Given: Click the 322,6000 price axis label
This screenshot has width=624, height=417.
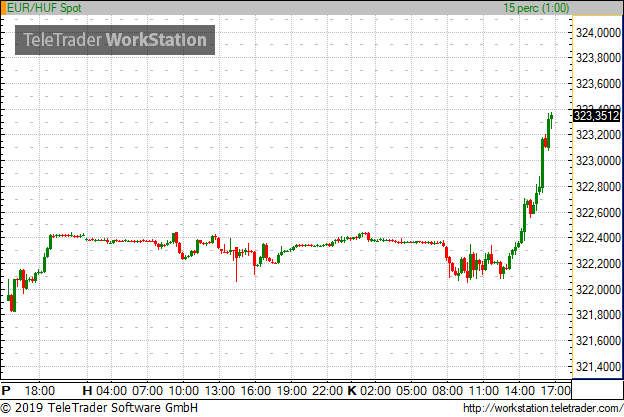Looking at the screenshot, I should [598, 212].
